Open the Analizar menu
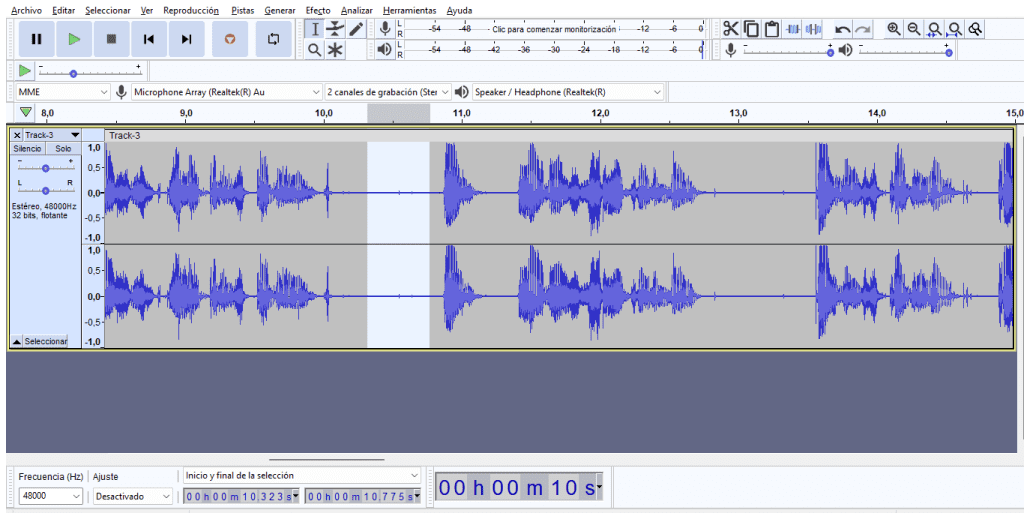Viewport: 1024px width, 513px height. (357, 10)
